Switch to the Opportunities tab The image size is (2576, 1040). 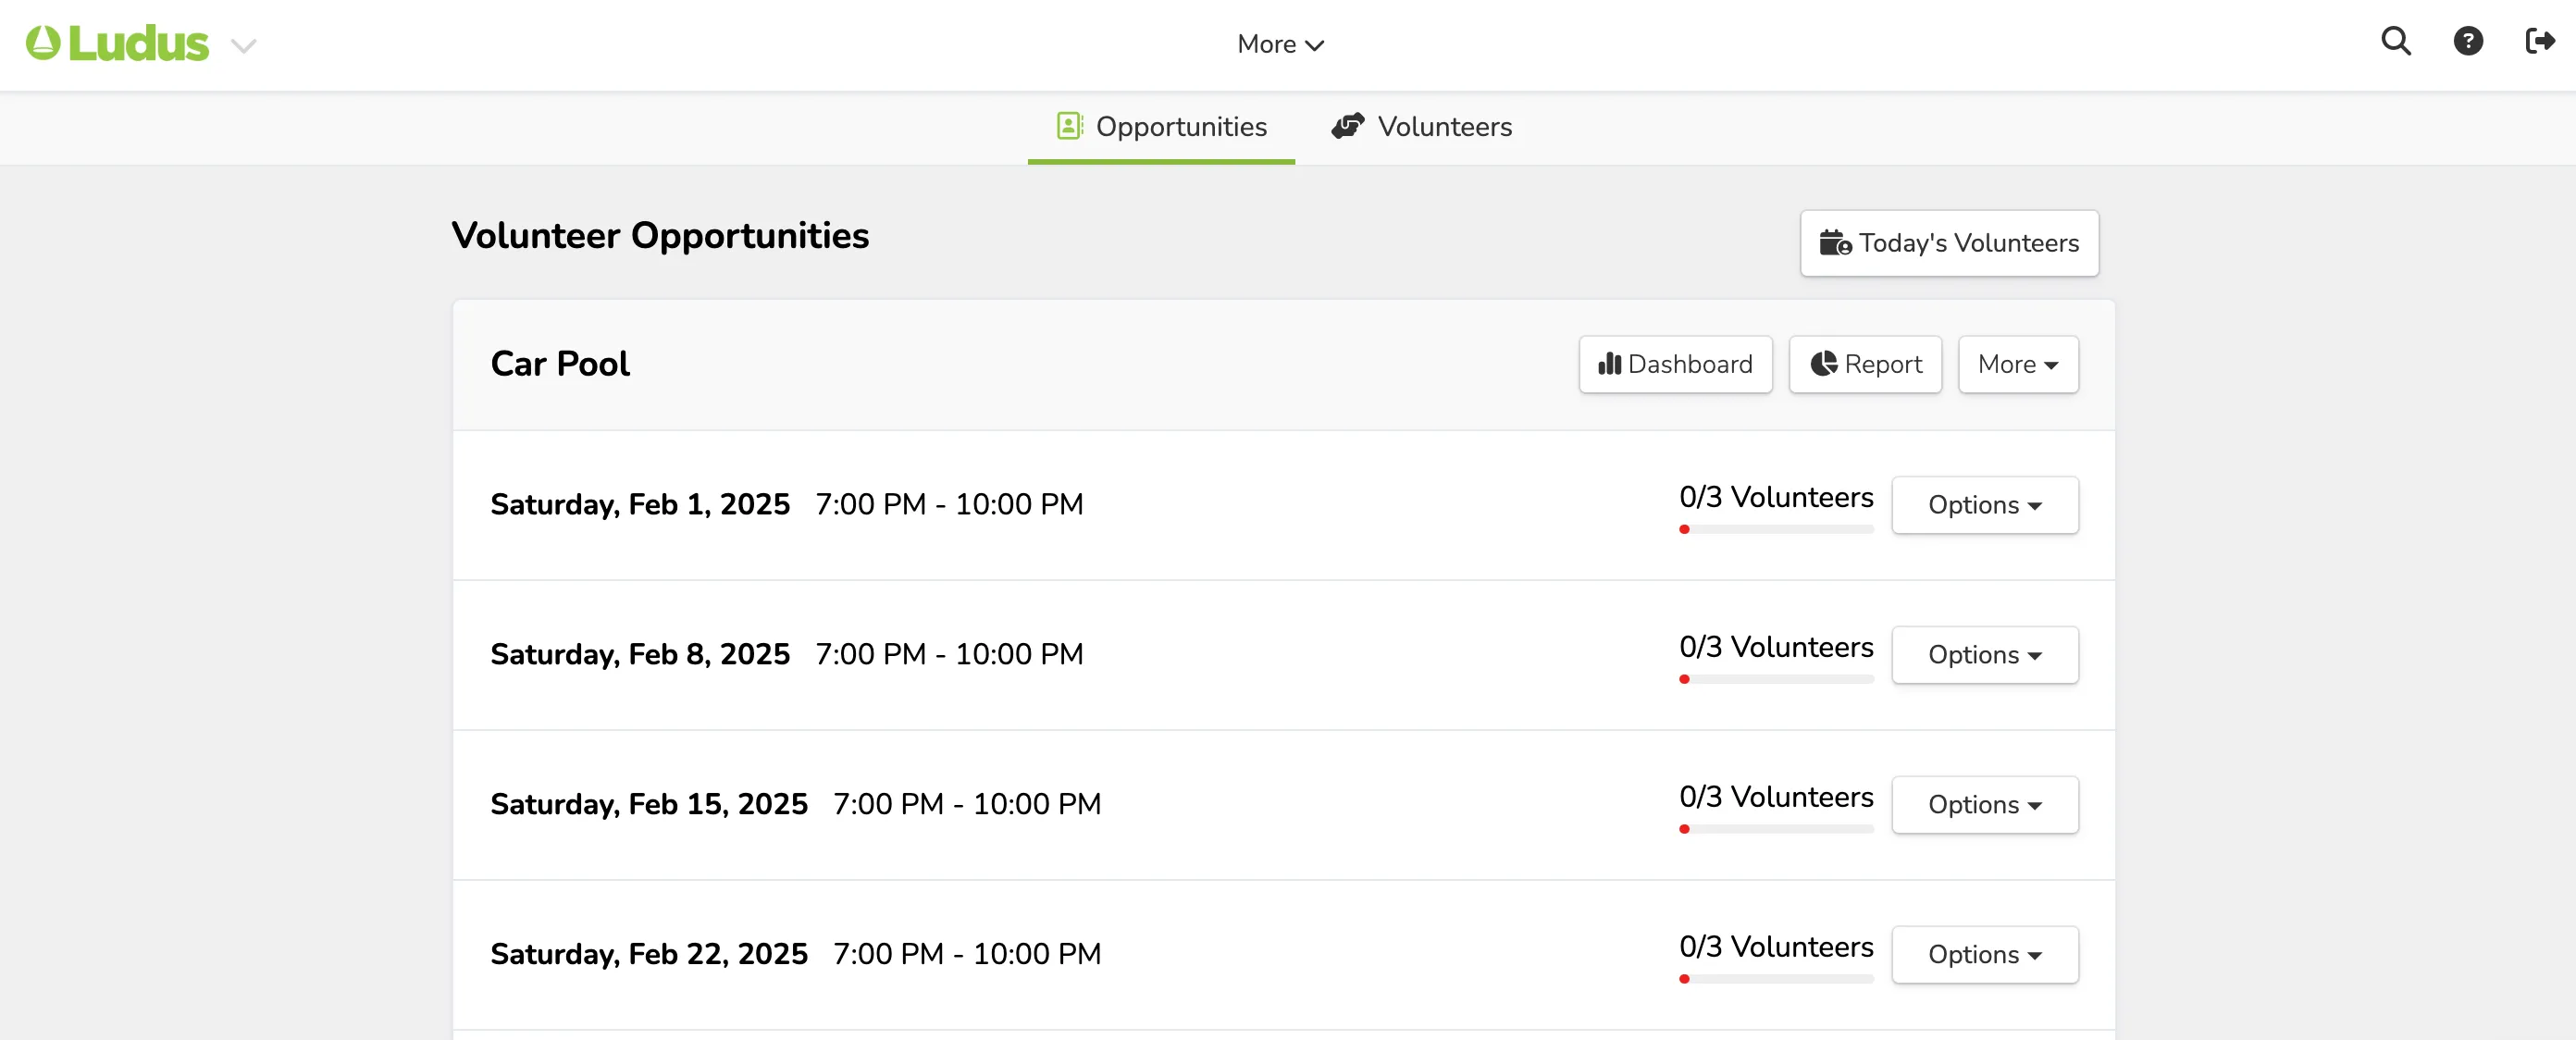click(1161, 127)
